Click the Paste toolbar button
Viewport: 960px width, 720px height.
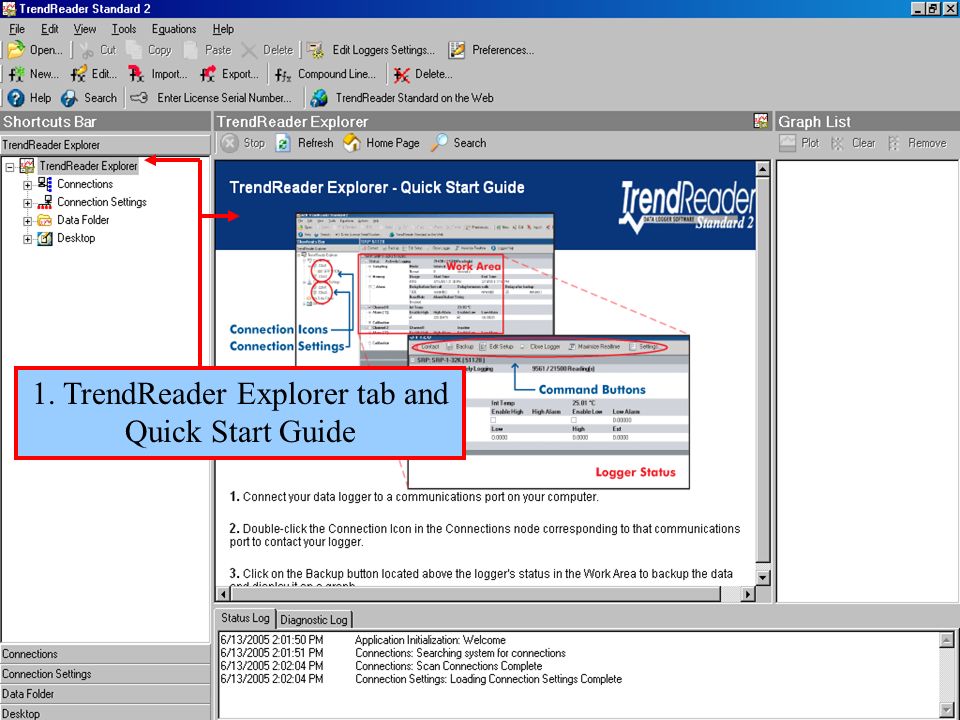[x=208, y=50]
